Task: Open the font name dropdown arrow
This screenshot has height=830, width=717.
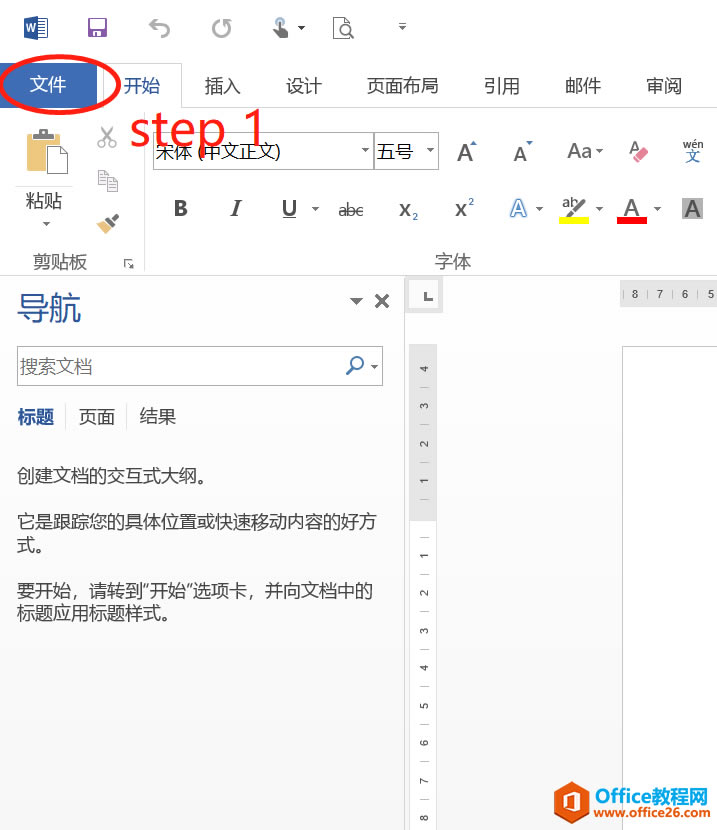Action: [365, 151]
